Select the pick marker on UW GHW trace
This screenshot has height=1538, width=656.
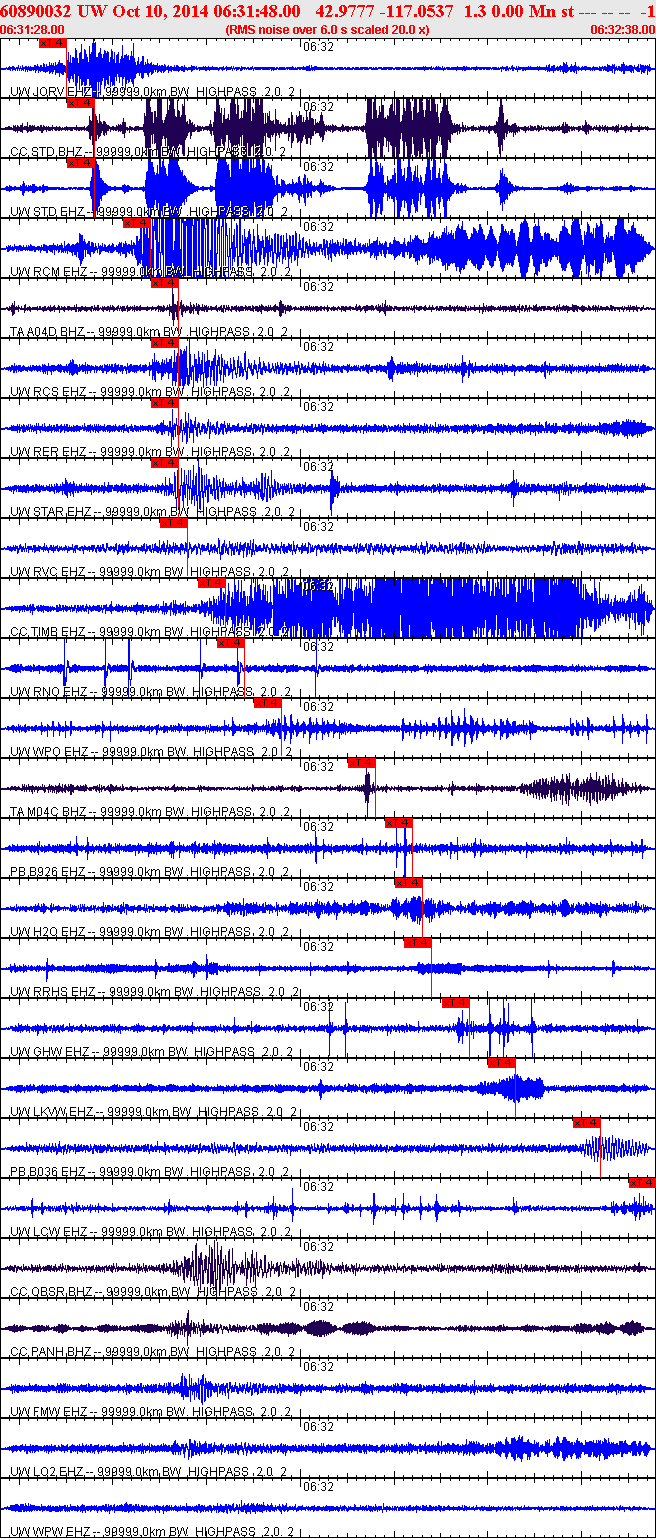[455, 1003]
